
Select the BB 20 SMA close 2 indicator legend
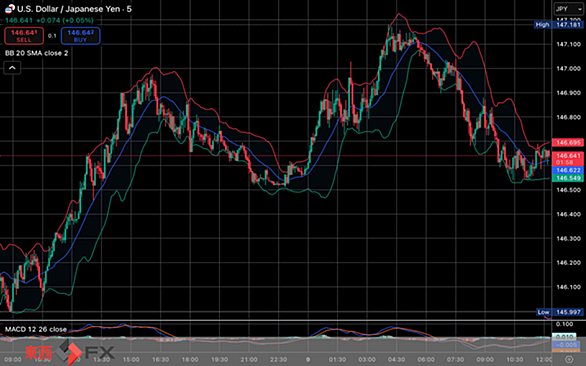point(37,53)
